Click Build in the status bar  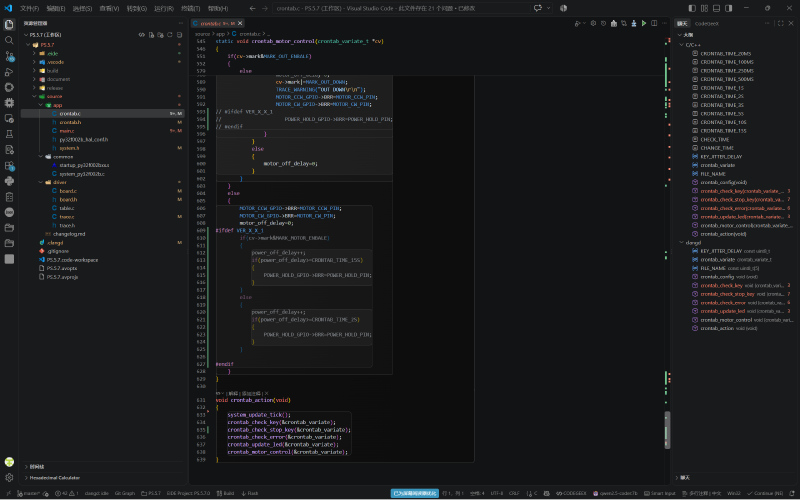(226, 493)
